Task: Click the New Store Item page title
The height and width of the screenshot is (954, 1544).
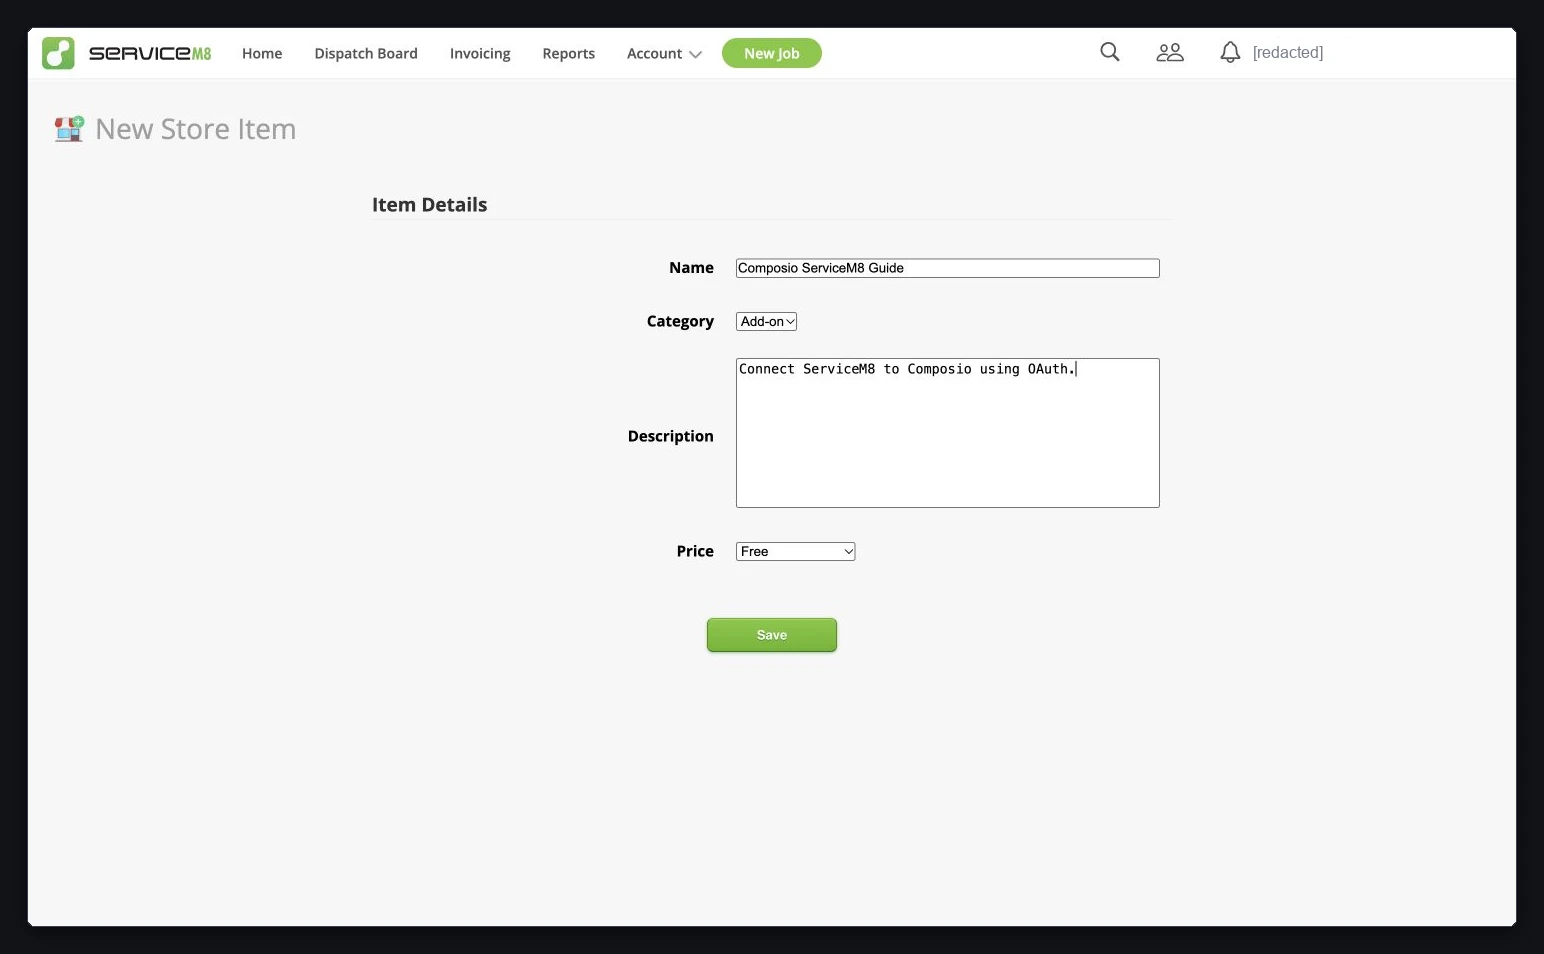Action: [x=196, y=129]
